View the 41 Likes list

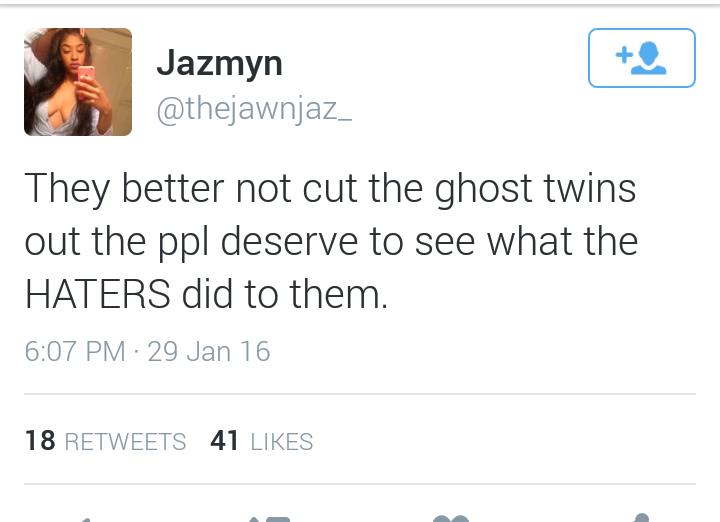(262, 441)
